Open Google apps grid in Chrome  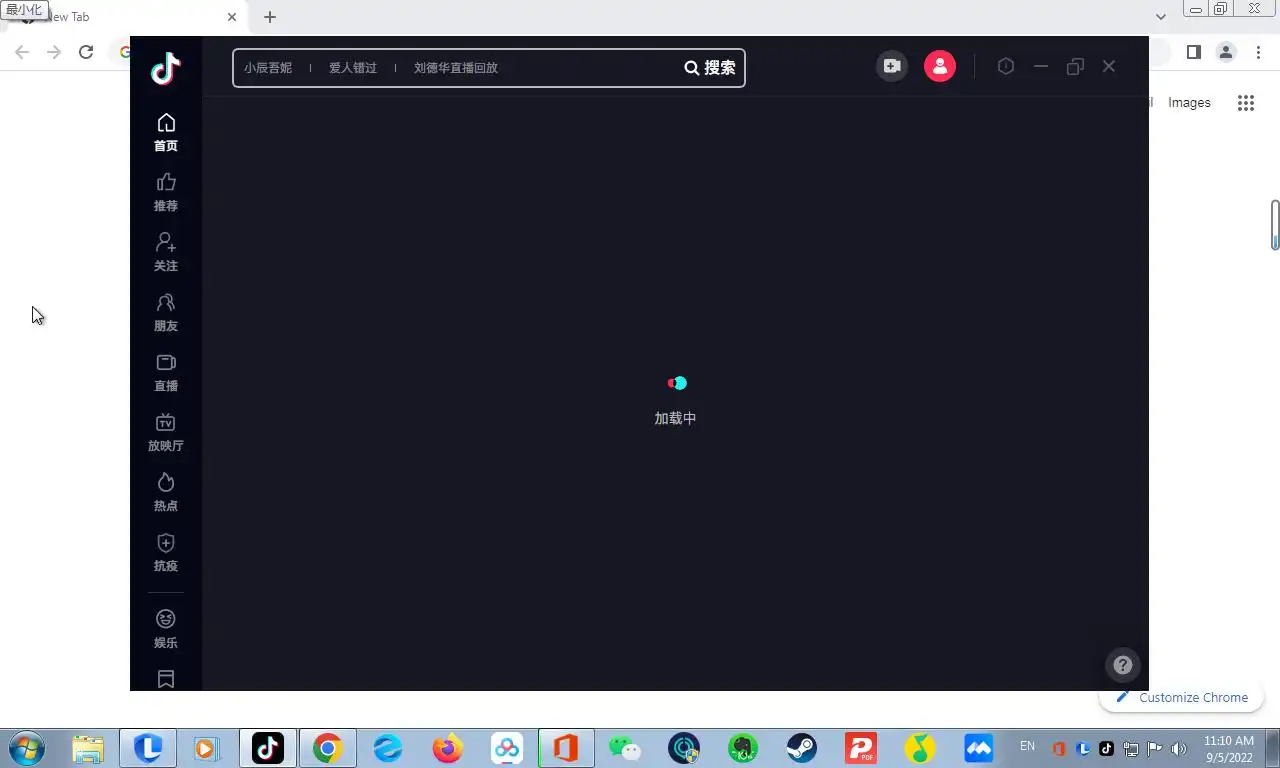click(x=1246, y=103)
